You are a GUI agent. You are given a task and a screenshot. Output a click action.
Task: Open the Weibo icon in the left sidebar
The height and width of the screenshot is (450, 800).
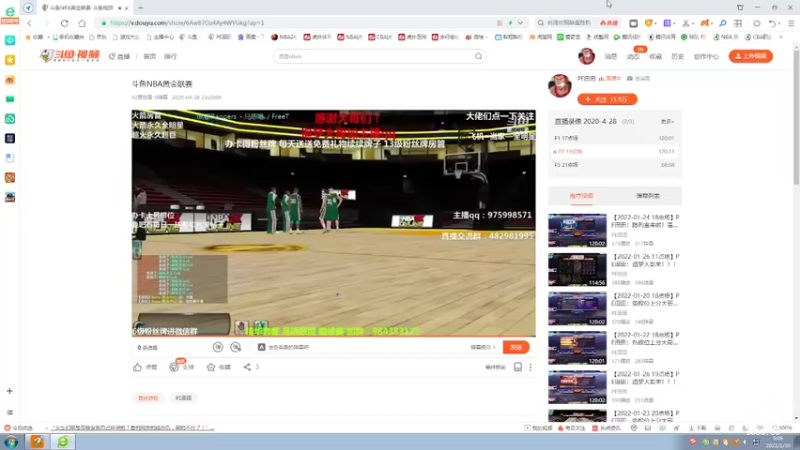pyautogui.click(x=10, y=80)
